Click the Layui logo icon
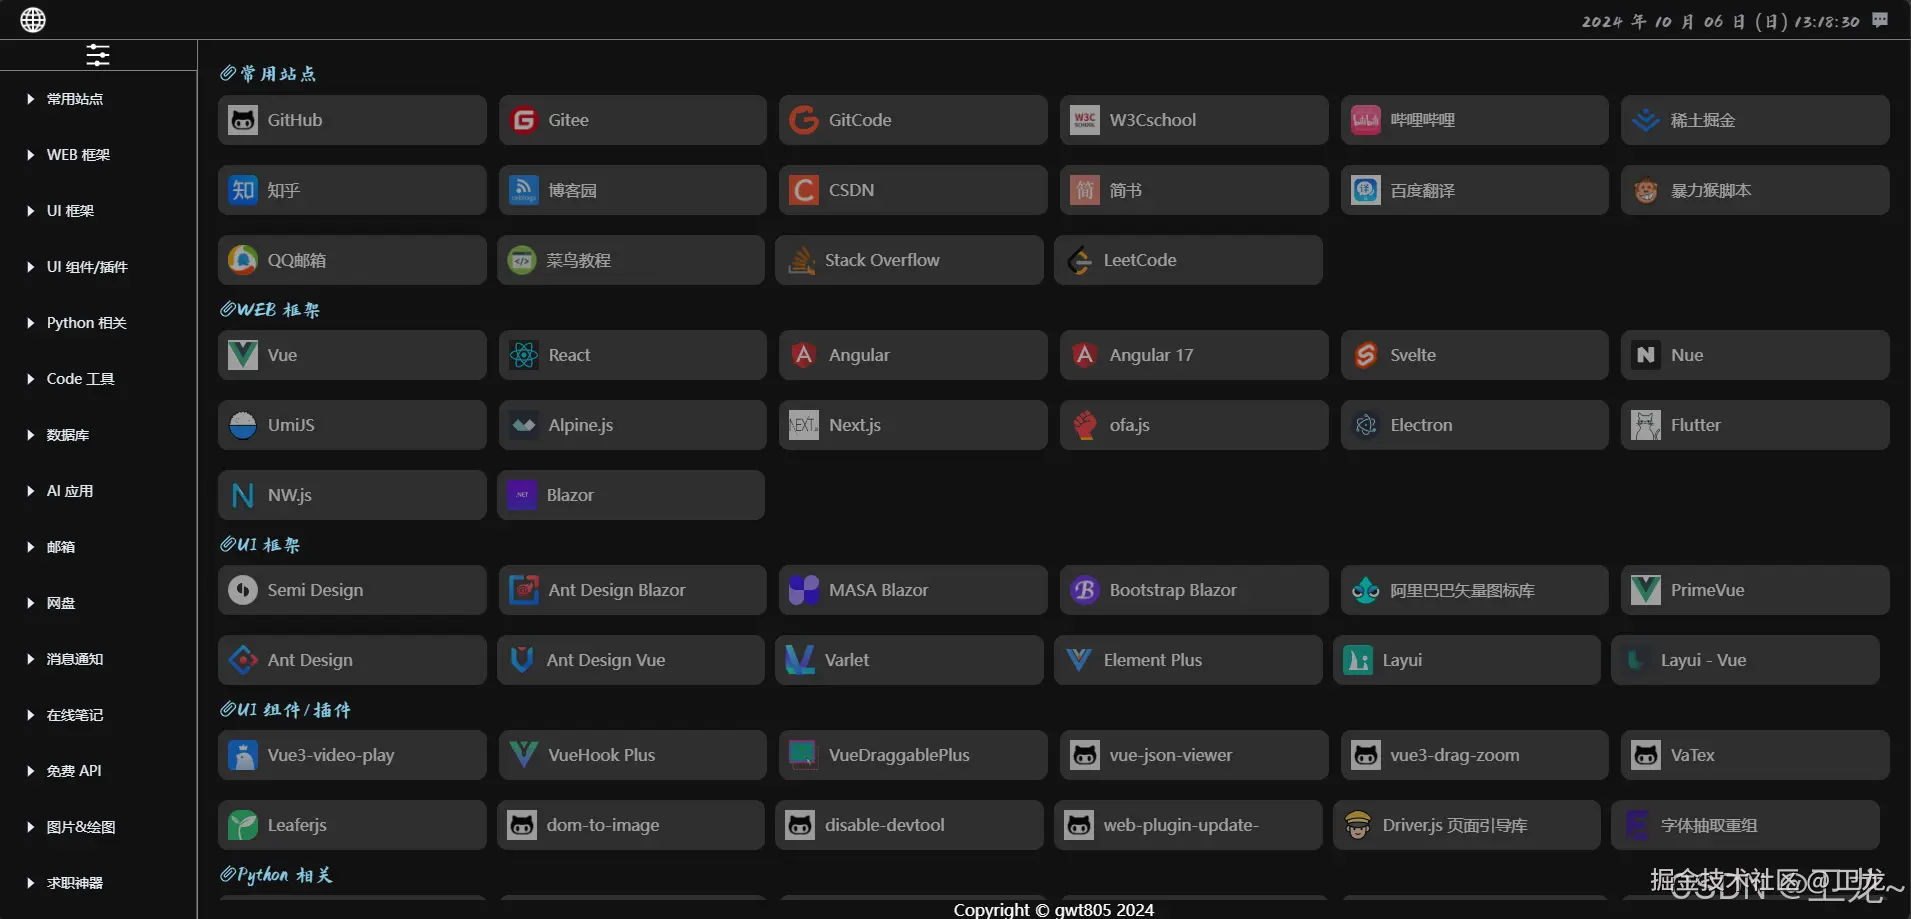This screenshot has width=1911, height=919. tap(1358, 660)
